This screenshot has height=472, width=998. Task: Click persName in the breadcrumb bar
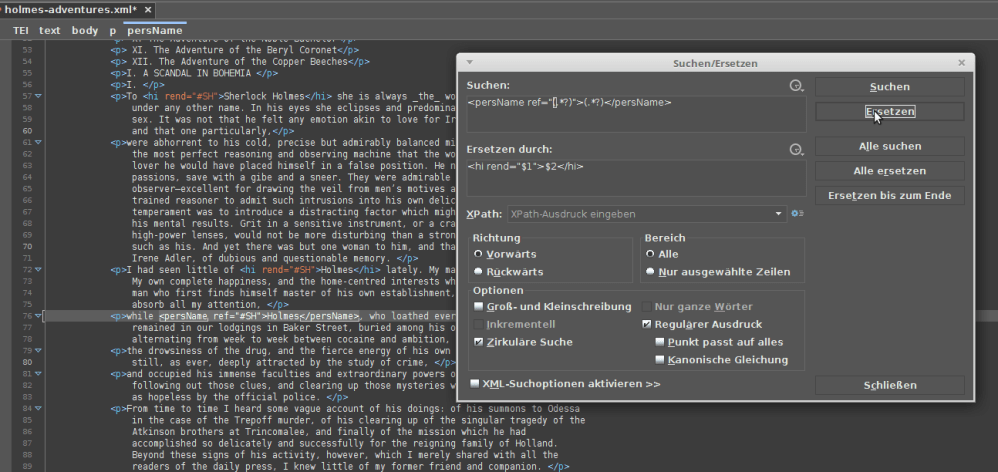pos(154,31)
